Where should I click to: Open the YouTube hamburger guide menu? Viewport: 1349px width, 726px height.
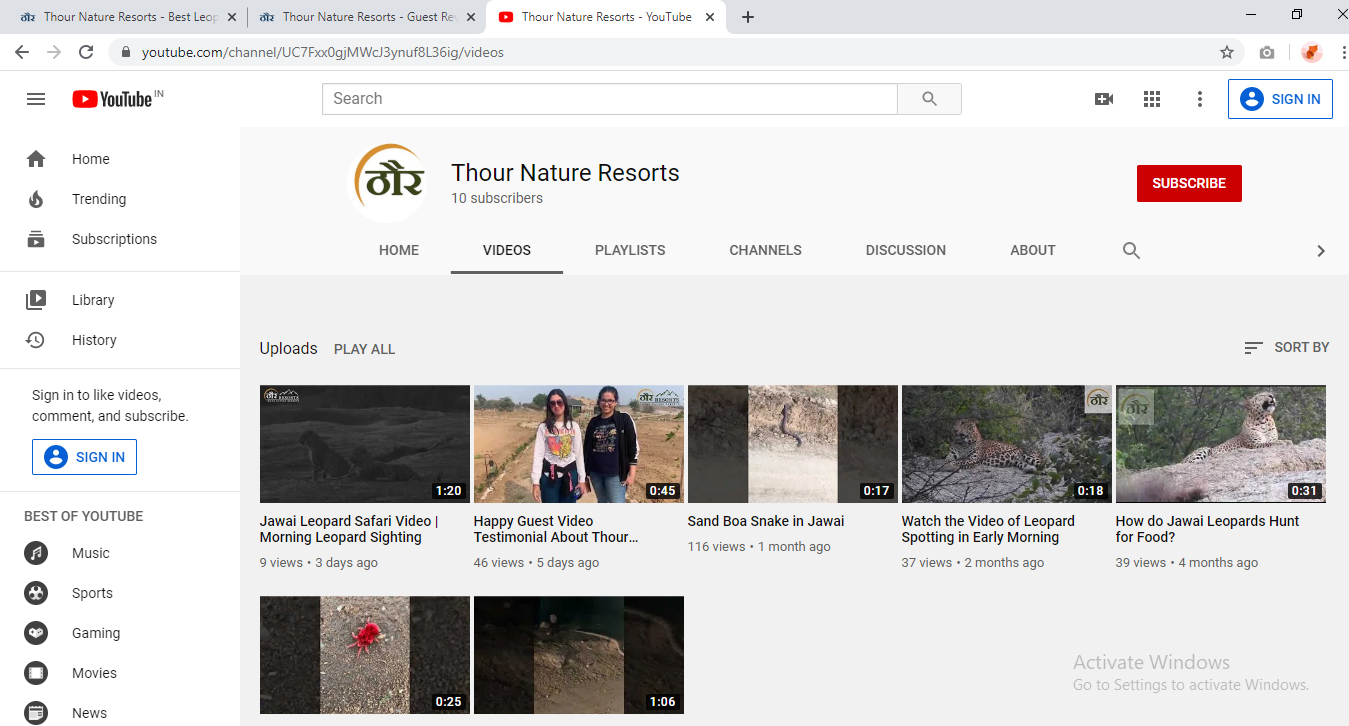(36, 99)
